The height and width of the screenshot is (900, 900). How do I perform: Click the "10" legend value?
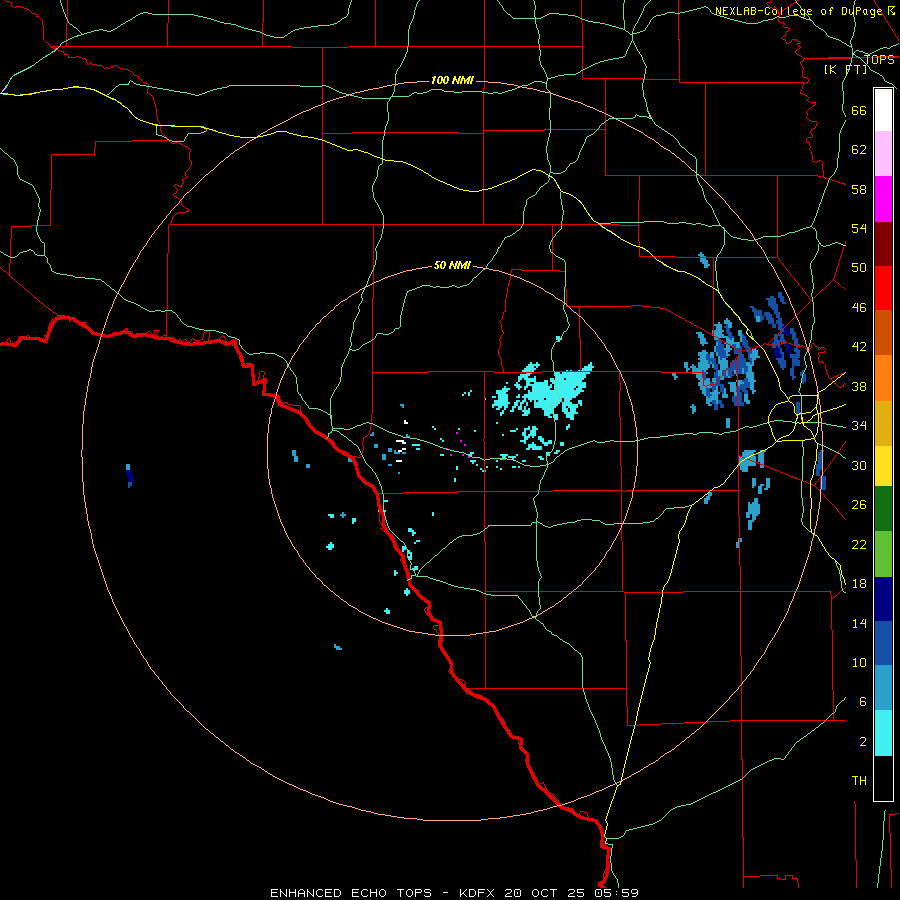[859, 663]
